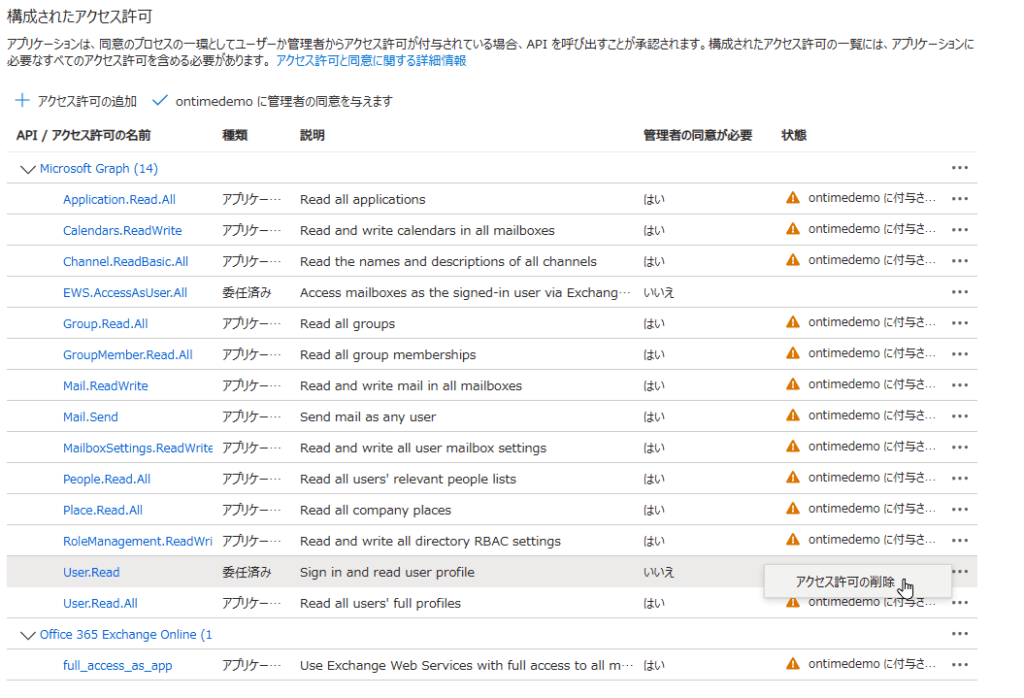The height and width of the screenshot is (698, 1024).
Task: Open more options for MailboxSettings.ReadWrite row
Action: pyautogui.click(x=959, y=447)
